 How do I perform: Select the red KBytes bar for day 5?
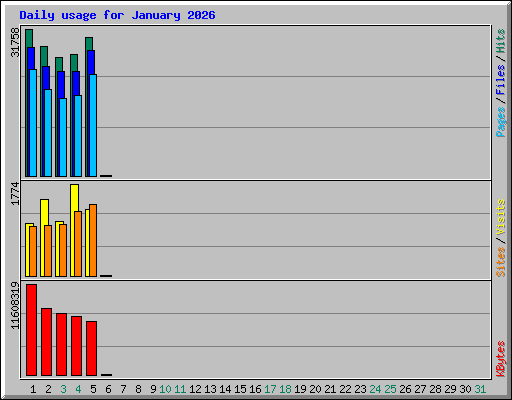coord(91,349)
